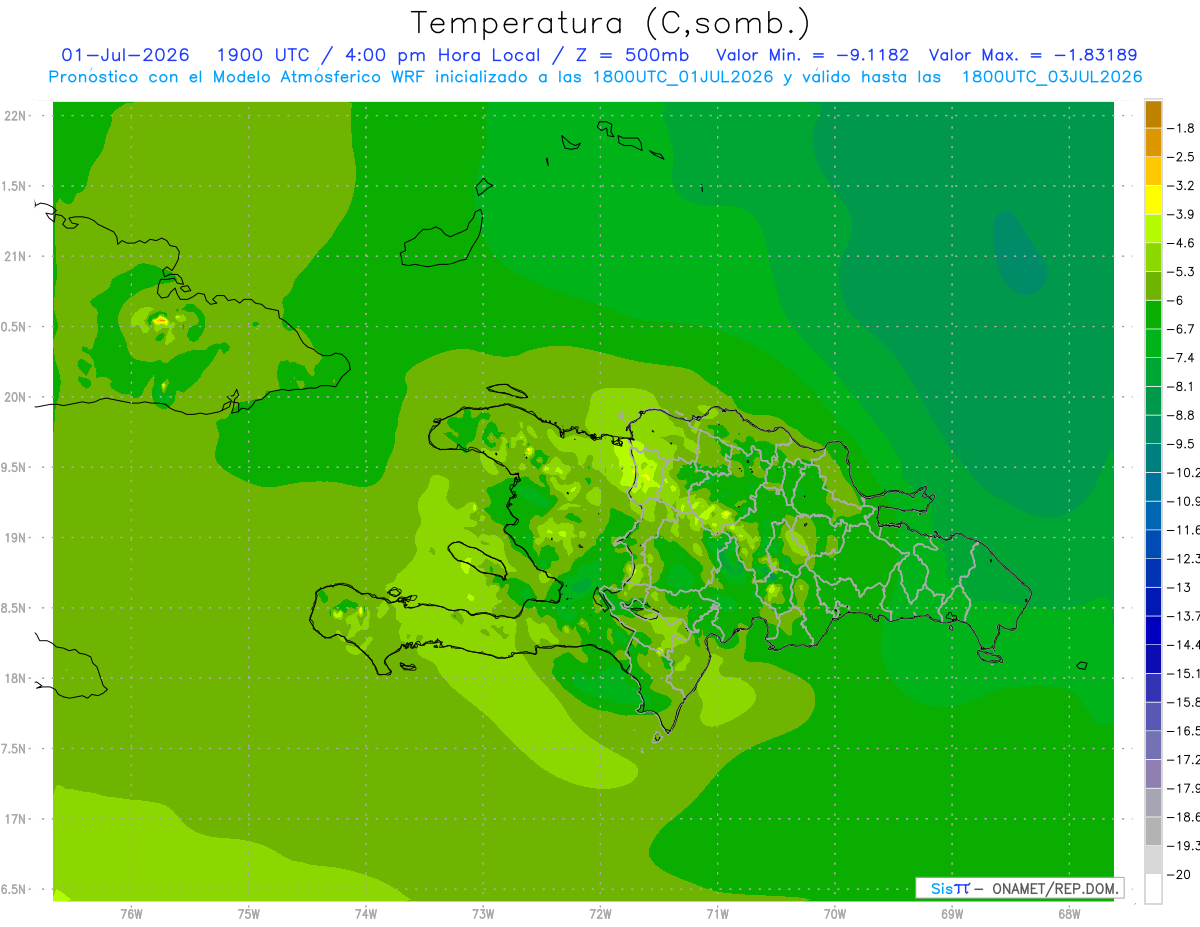Click the '-14.4' colorbar label
Screen dimensions: 1200x927
tap(1183, 645)
